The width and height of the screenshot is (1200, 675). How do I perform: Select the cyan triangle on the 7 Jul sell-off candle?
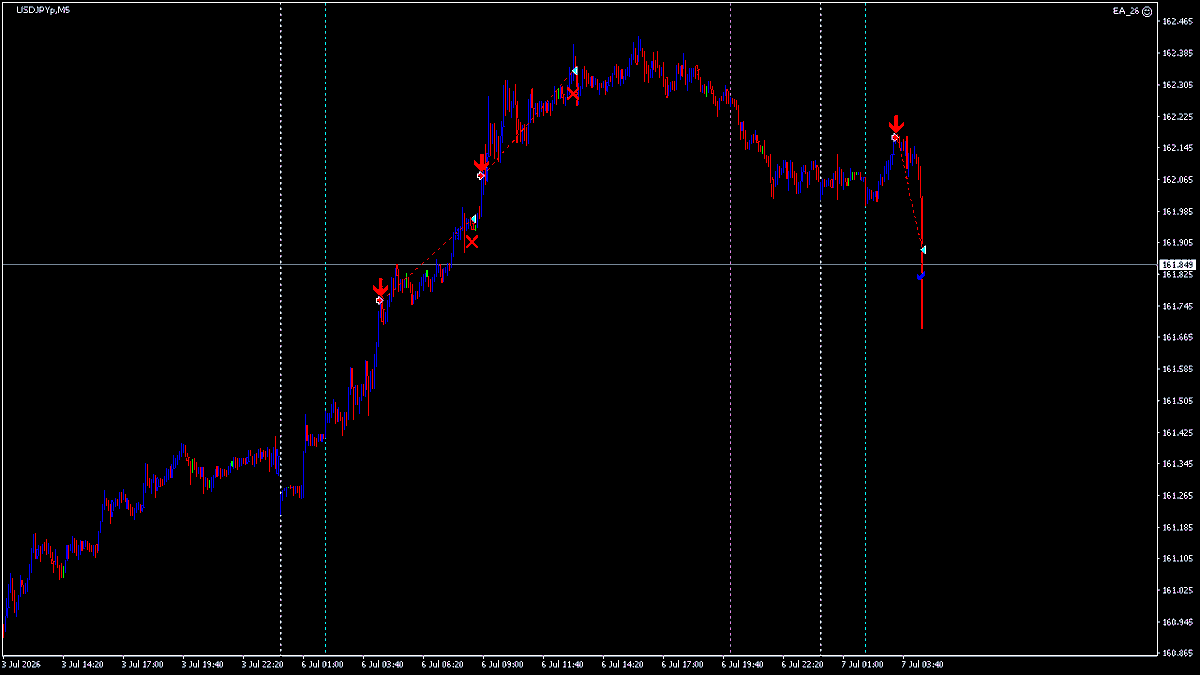tap(923, 249)
